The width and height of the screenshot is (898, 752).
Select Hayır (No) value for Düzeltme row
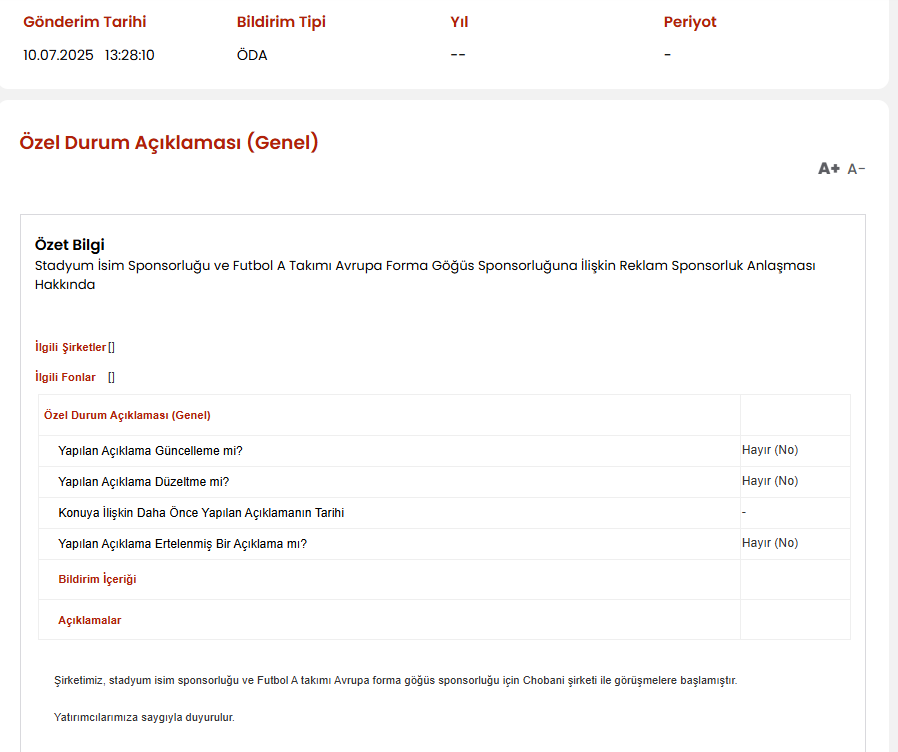pos(770,481)
